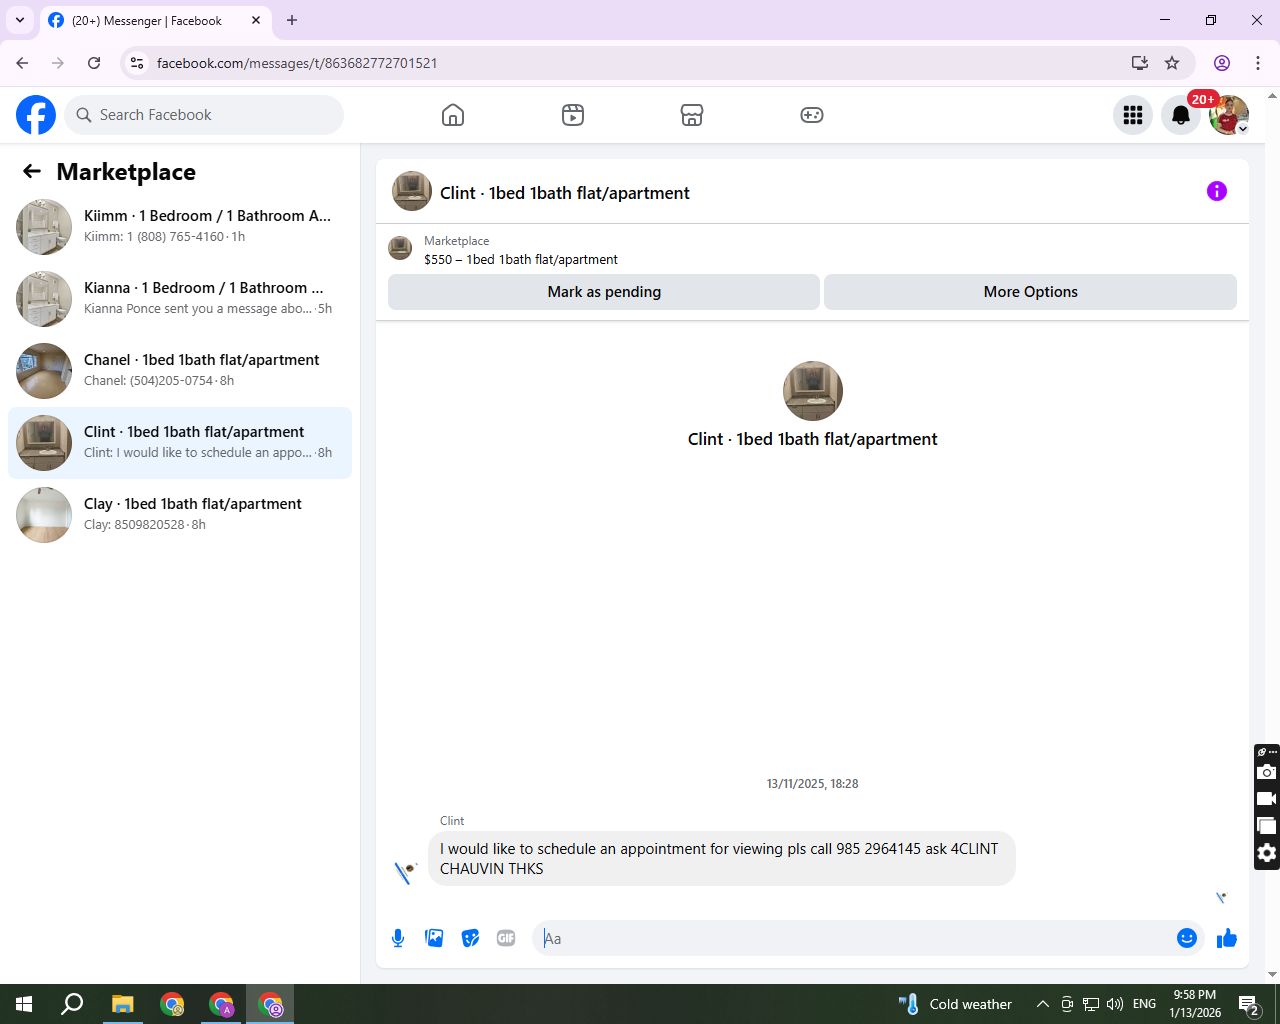Open taskbar search
Viewport: 1280px width, 1024px height.
click(x=72, y=1004)
